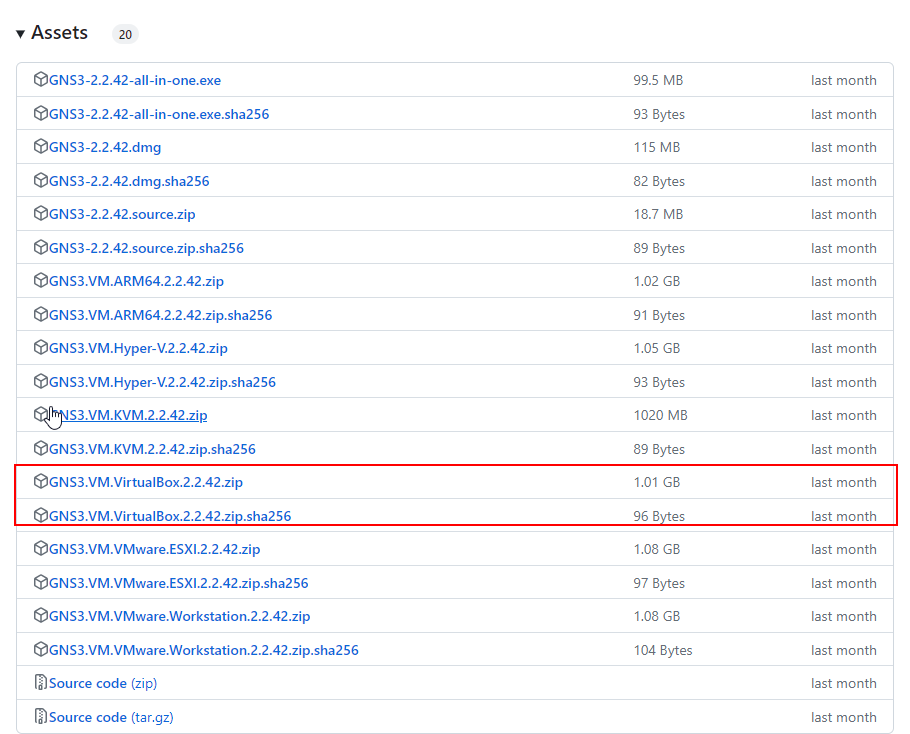Image resolution: width=910 pixels, height=734 pixels.
Task: Download GNS3.VM.VirtualBox.2.2.42.zip
Action: (146, 482)
